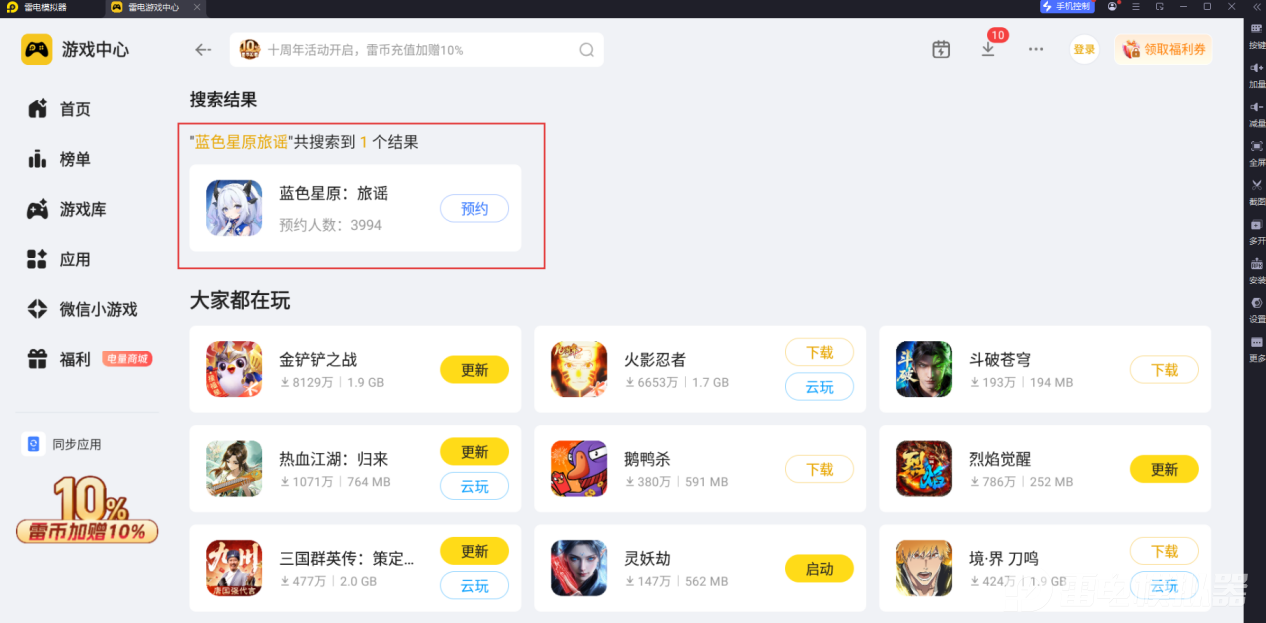Open the calendar events icon
1266x623 pixels.
pos(941,49)
